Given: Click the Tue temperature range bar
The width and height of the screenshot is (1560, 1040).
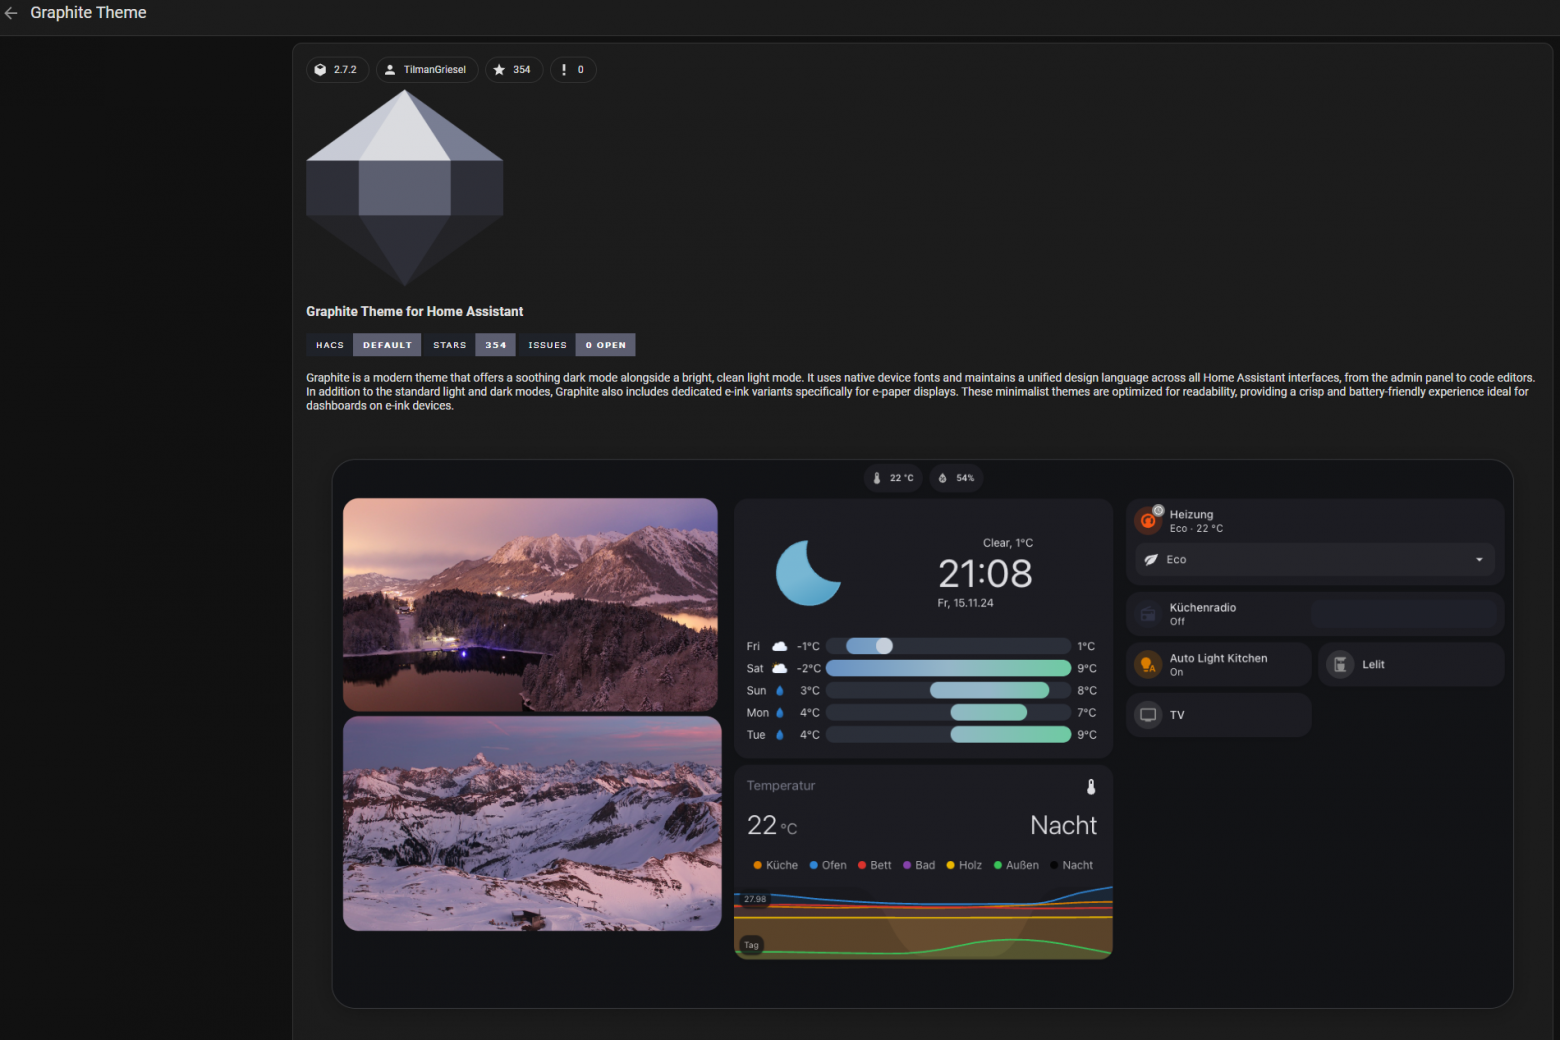Looking at the screenshot, I should [948, 735].
